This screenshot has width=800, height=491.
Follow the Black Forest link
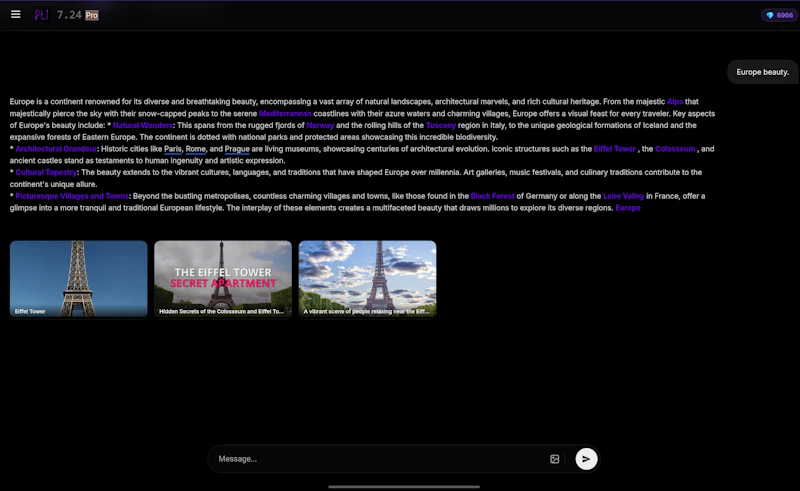tap(492, 196)
